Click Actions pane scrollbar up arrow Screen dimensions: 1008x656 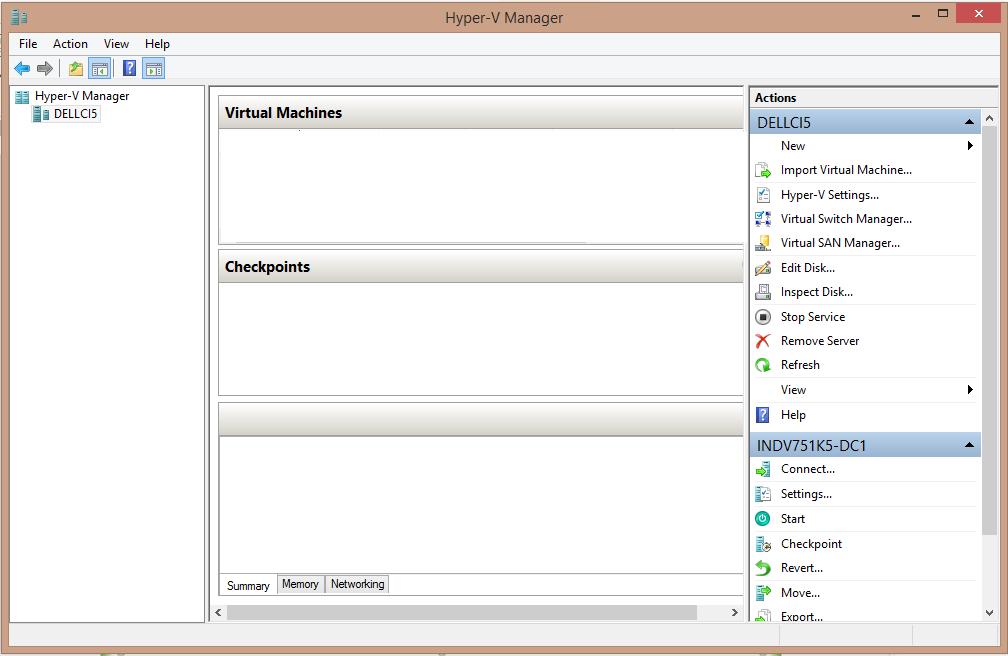click(x=989, y=118)
